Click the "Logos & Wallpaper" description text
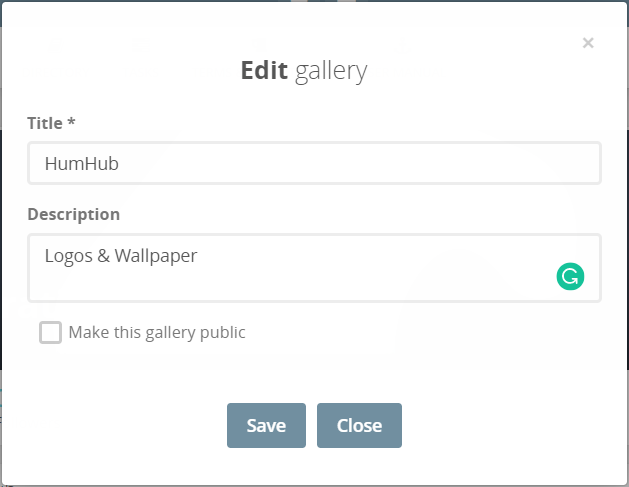 click(121, 255)
